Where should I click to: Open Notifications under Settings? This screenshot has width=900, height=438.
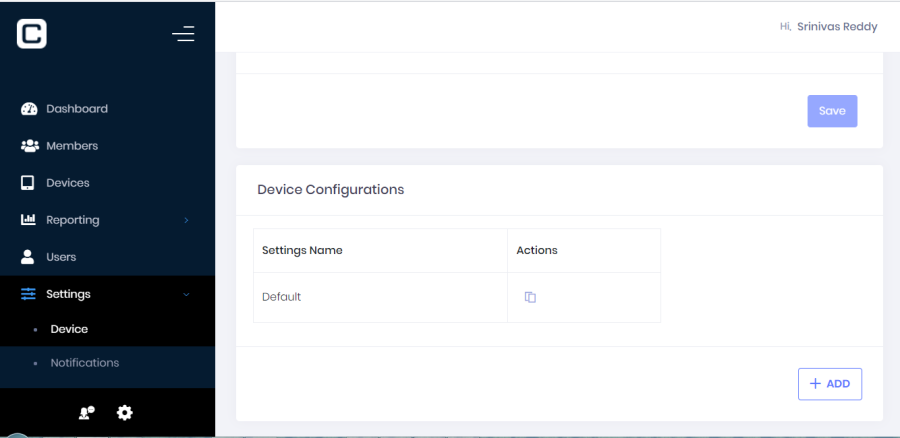tap(84, 363)
